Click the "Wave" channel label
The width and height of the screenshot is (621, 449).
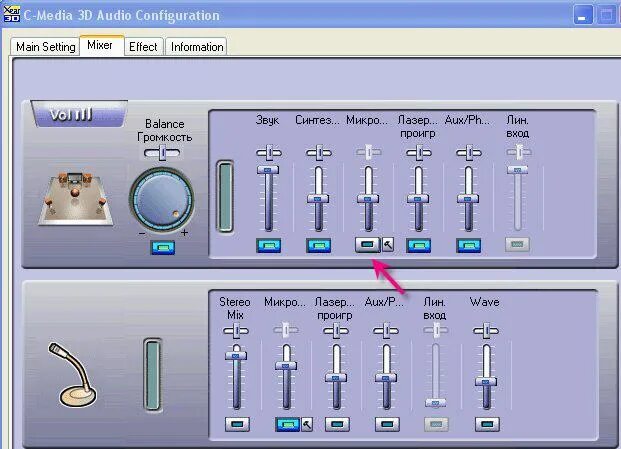click(484, 302)
